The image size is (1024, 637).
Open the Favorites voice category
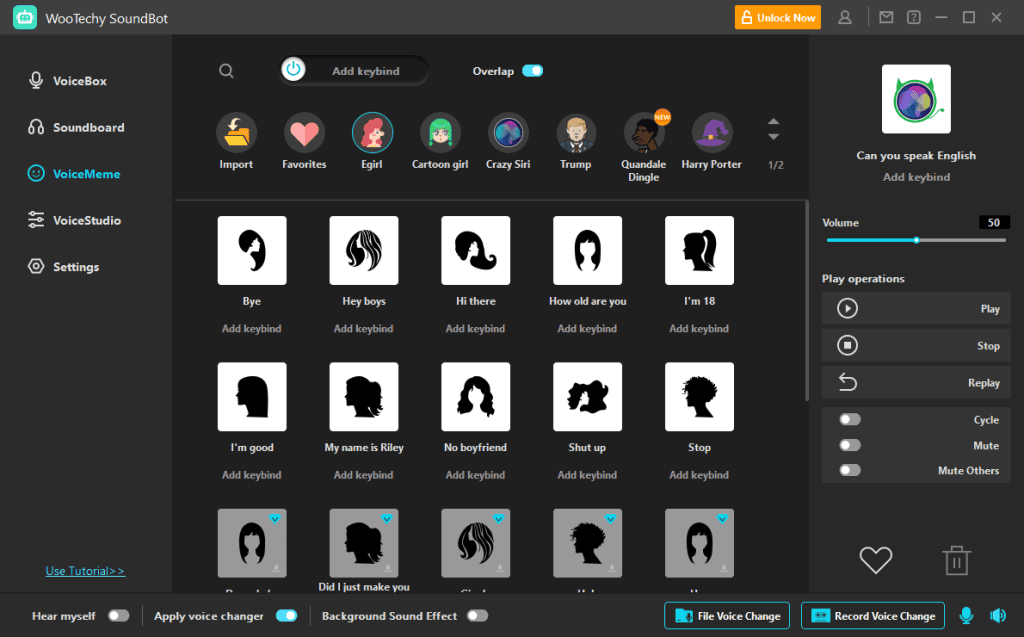tap(304, 137)
